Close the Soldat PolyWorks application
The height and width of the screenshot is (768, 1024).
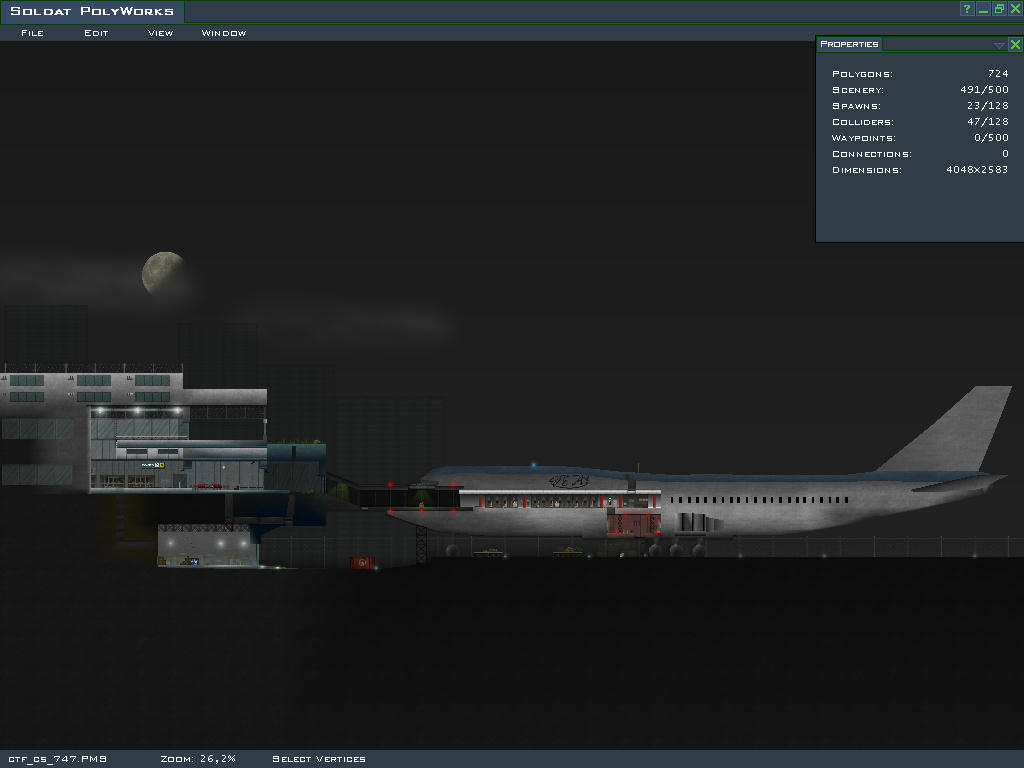(x=1015, y=9)
